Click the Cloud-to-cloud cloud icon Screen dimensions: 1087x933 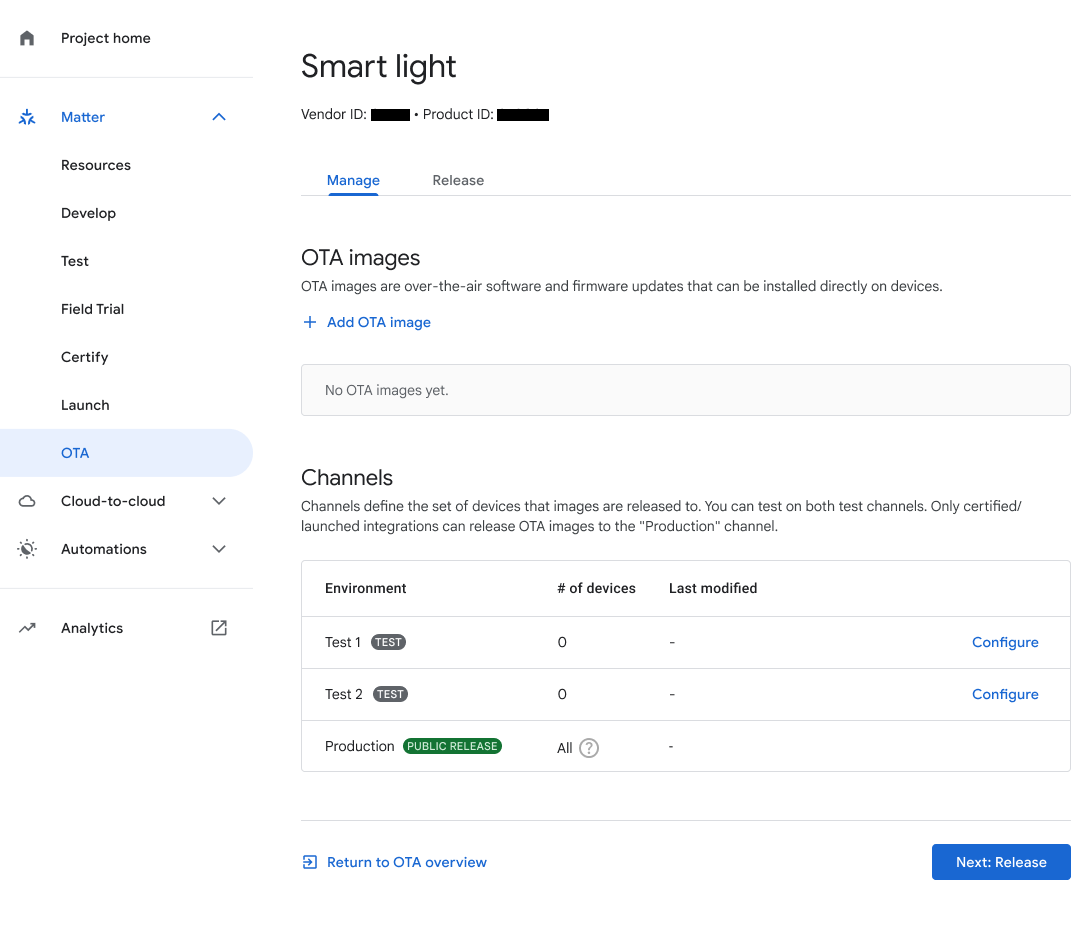click(x=26, y=501)
